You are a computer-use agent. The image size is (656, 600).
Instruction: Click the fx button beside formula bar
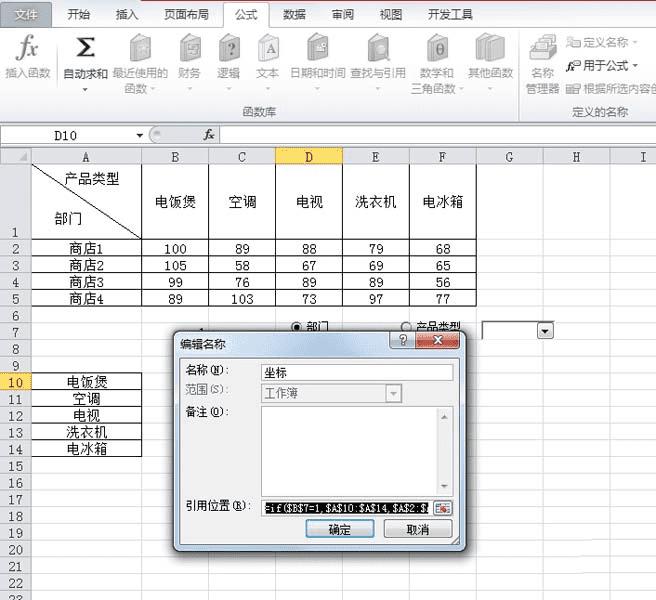pyautogui.click(x=209, y=135)
